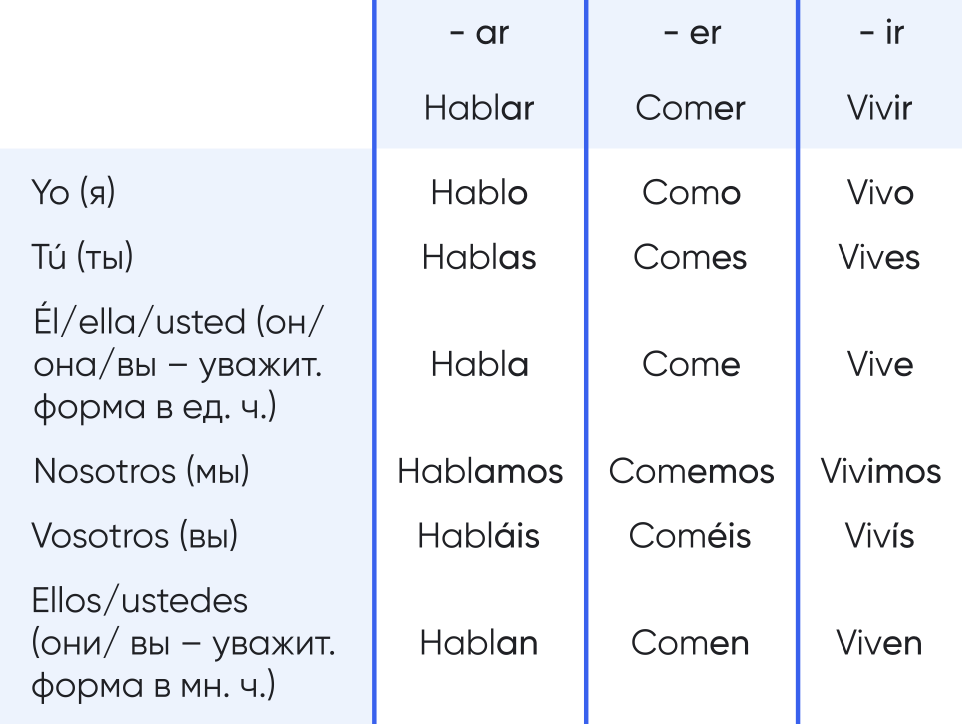This screenshot has width=962, height=724.
Task: Click the '- er' column header
Action: pos(690,35)
